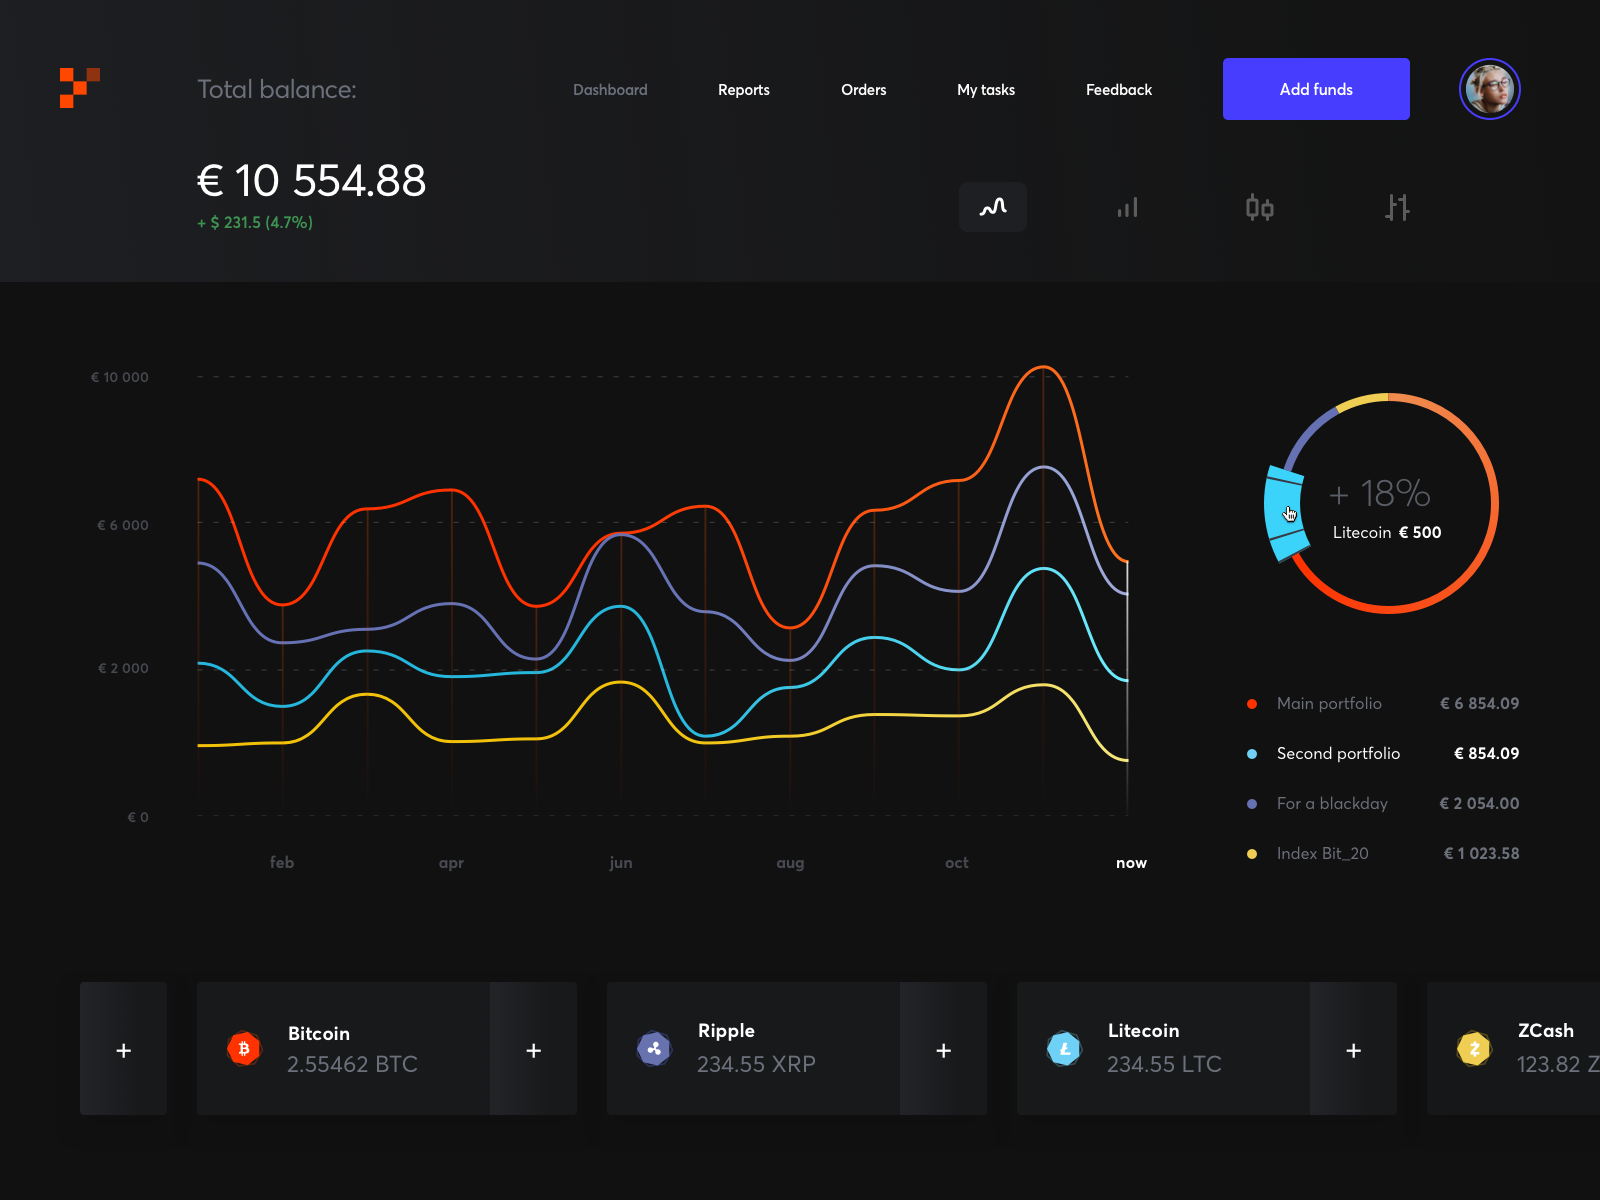Switch to the bar chart view icon
The width and height of the screenshot is (1600, 1200).
1127,207
